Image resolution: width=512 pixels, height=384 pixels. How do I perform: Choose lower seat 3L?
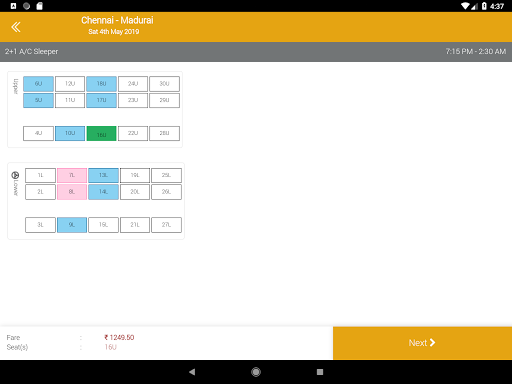(40, 225)
